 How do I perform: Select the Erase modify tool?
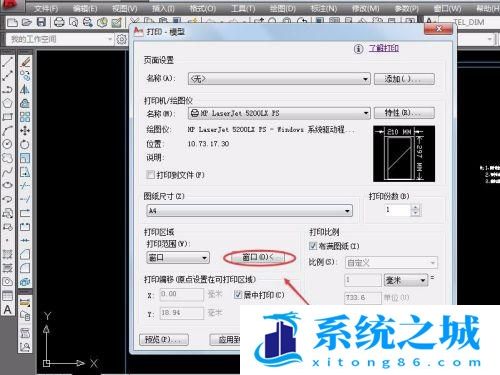(x=25, y=62)
